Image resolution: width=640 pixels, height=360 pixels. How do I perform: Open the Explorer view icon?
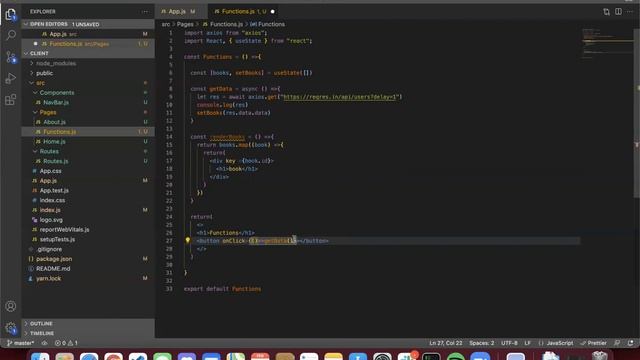point(11,14)
